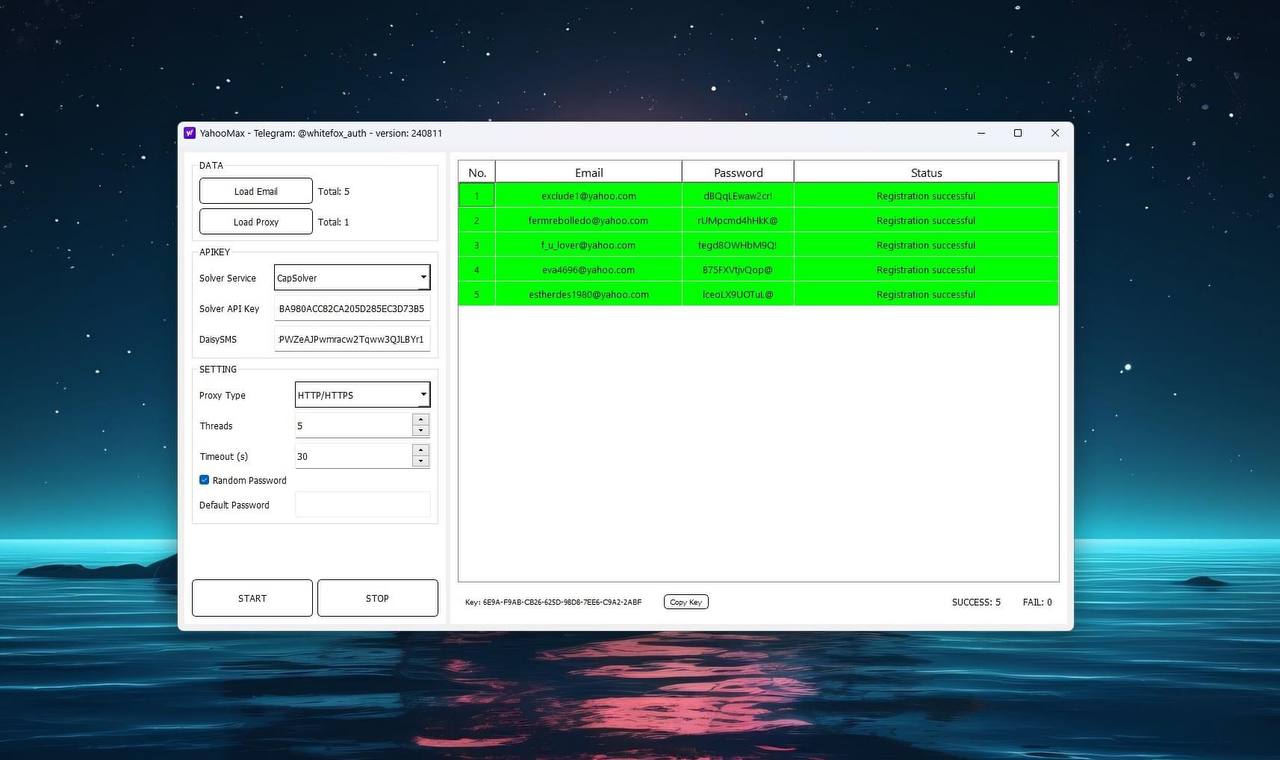Click row number 5 cell
The height and width of the screenshot is (760, 1280).
point(477,294)
